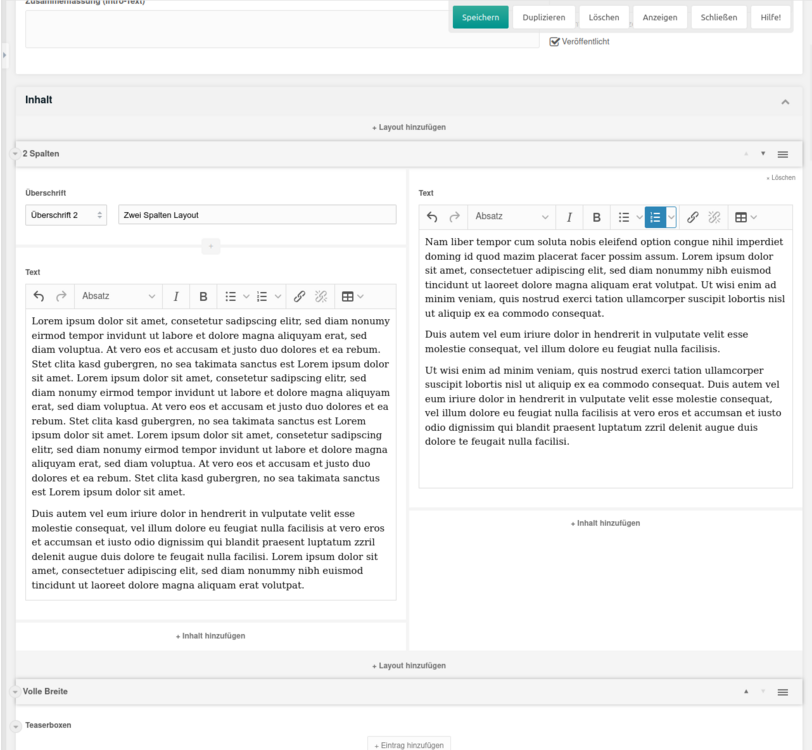Open numbered list style options in the right editor
This screenshot has width=812, height=750.
[x=671, y=217]
